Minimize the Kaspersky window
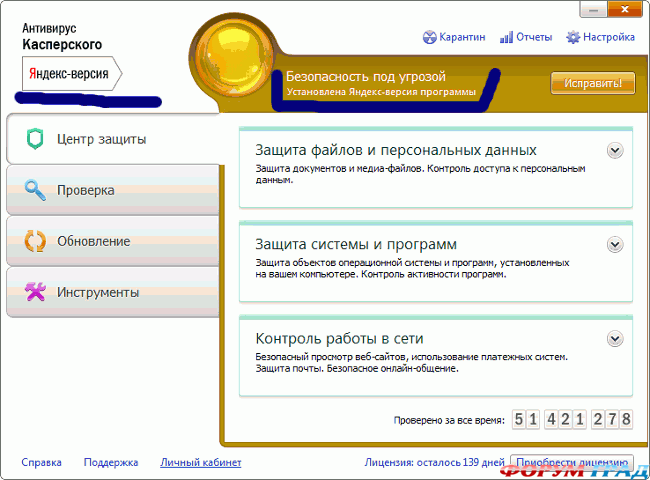 pyautogui.click(x=593, y=10)
